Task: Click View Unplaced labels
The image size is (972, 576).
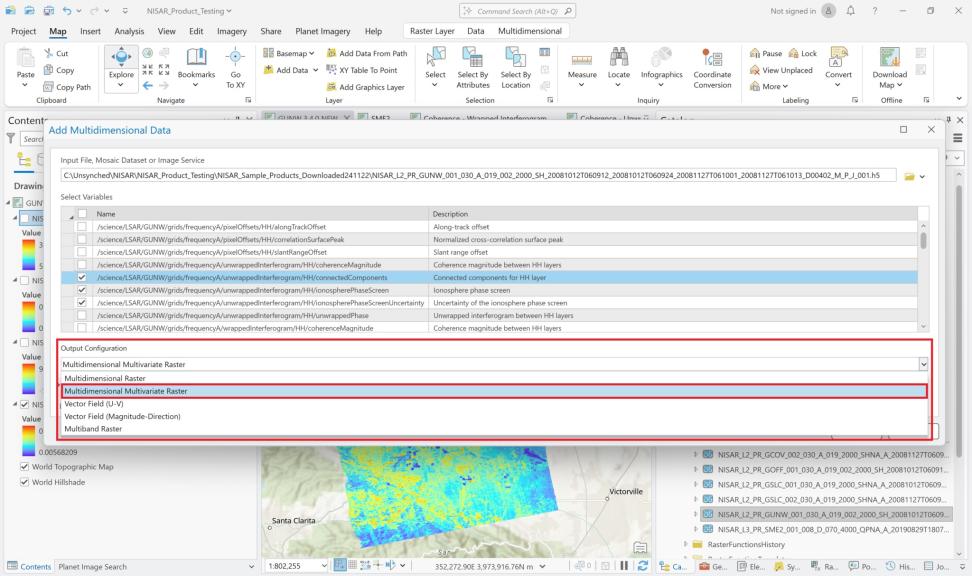Action: click(781, 70)
